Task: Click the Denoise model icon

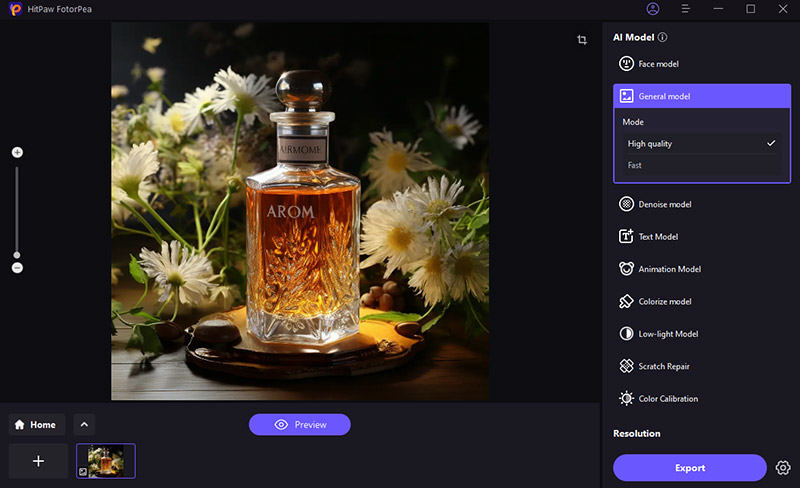Action: click(x=626, y=204)
